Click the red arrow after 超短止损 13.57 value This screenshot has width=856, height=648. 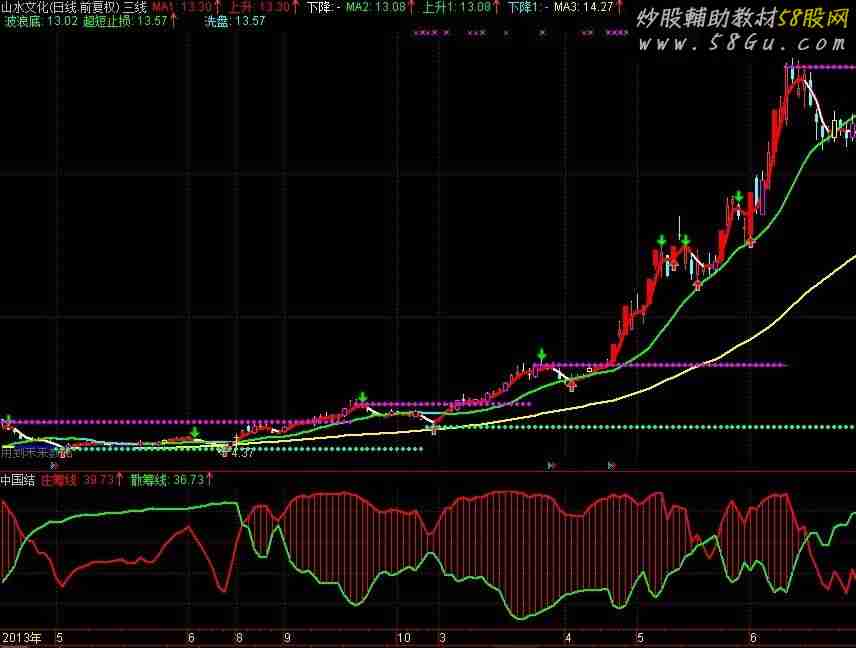pos(173,20)
